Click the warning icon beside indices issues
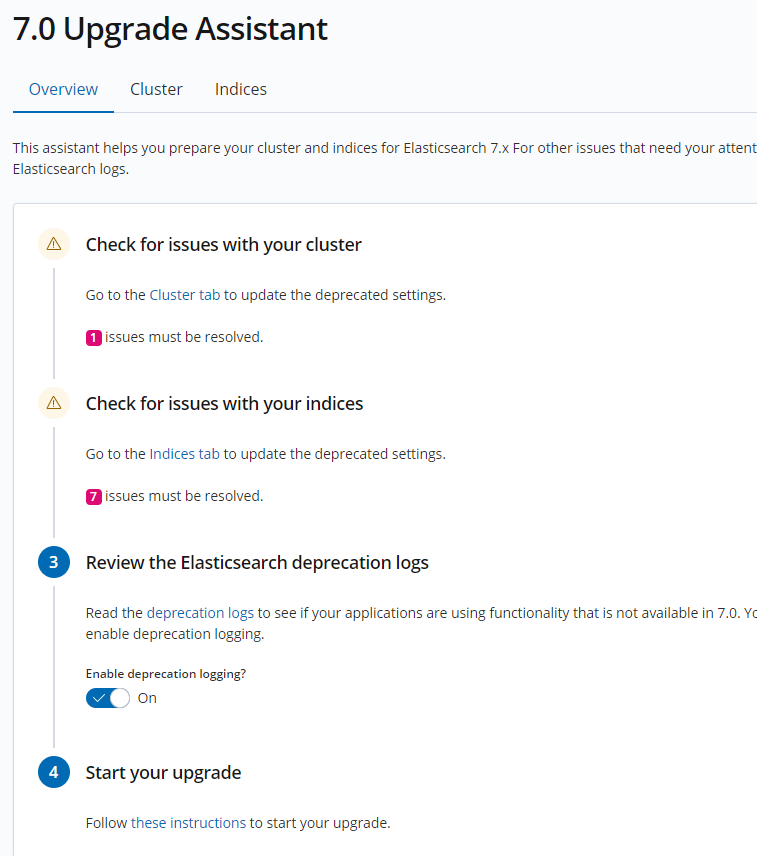The width and height of the screenshot is (757, 856). (54, 403)
